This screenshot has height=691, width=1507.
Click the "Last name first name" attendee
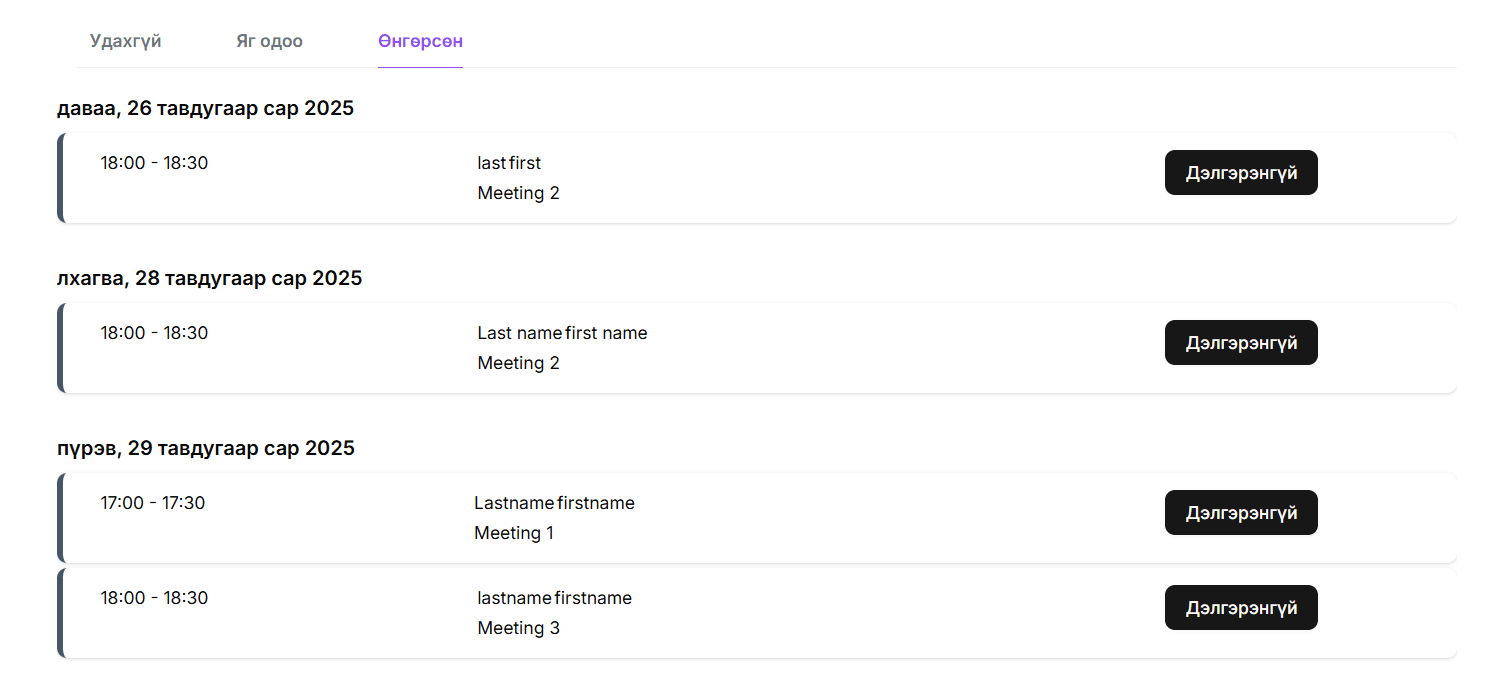(562, 333)
